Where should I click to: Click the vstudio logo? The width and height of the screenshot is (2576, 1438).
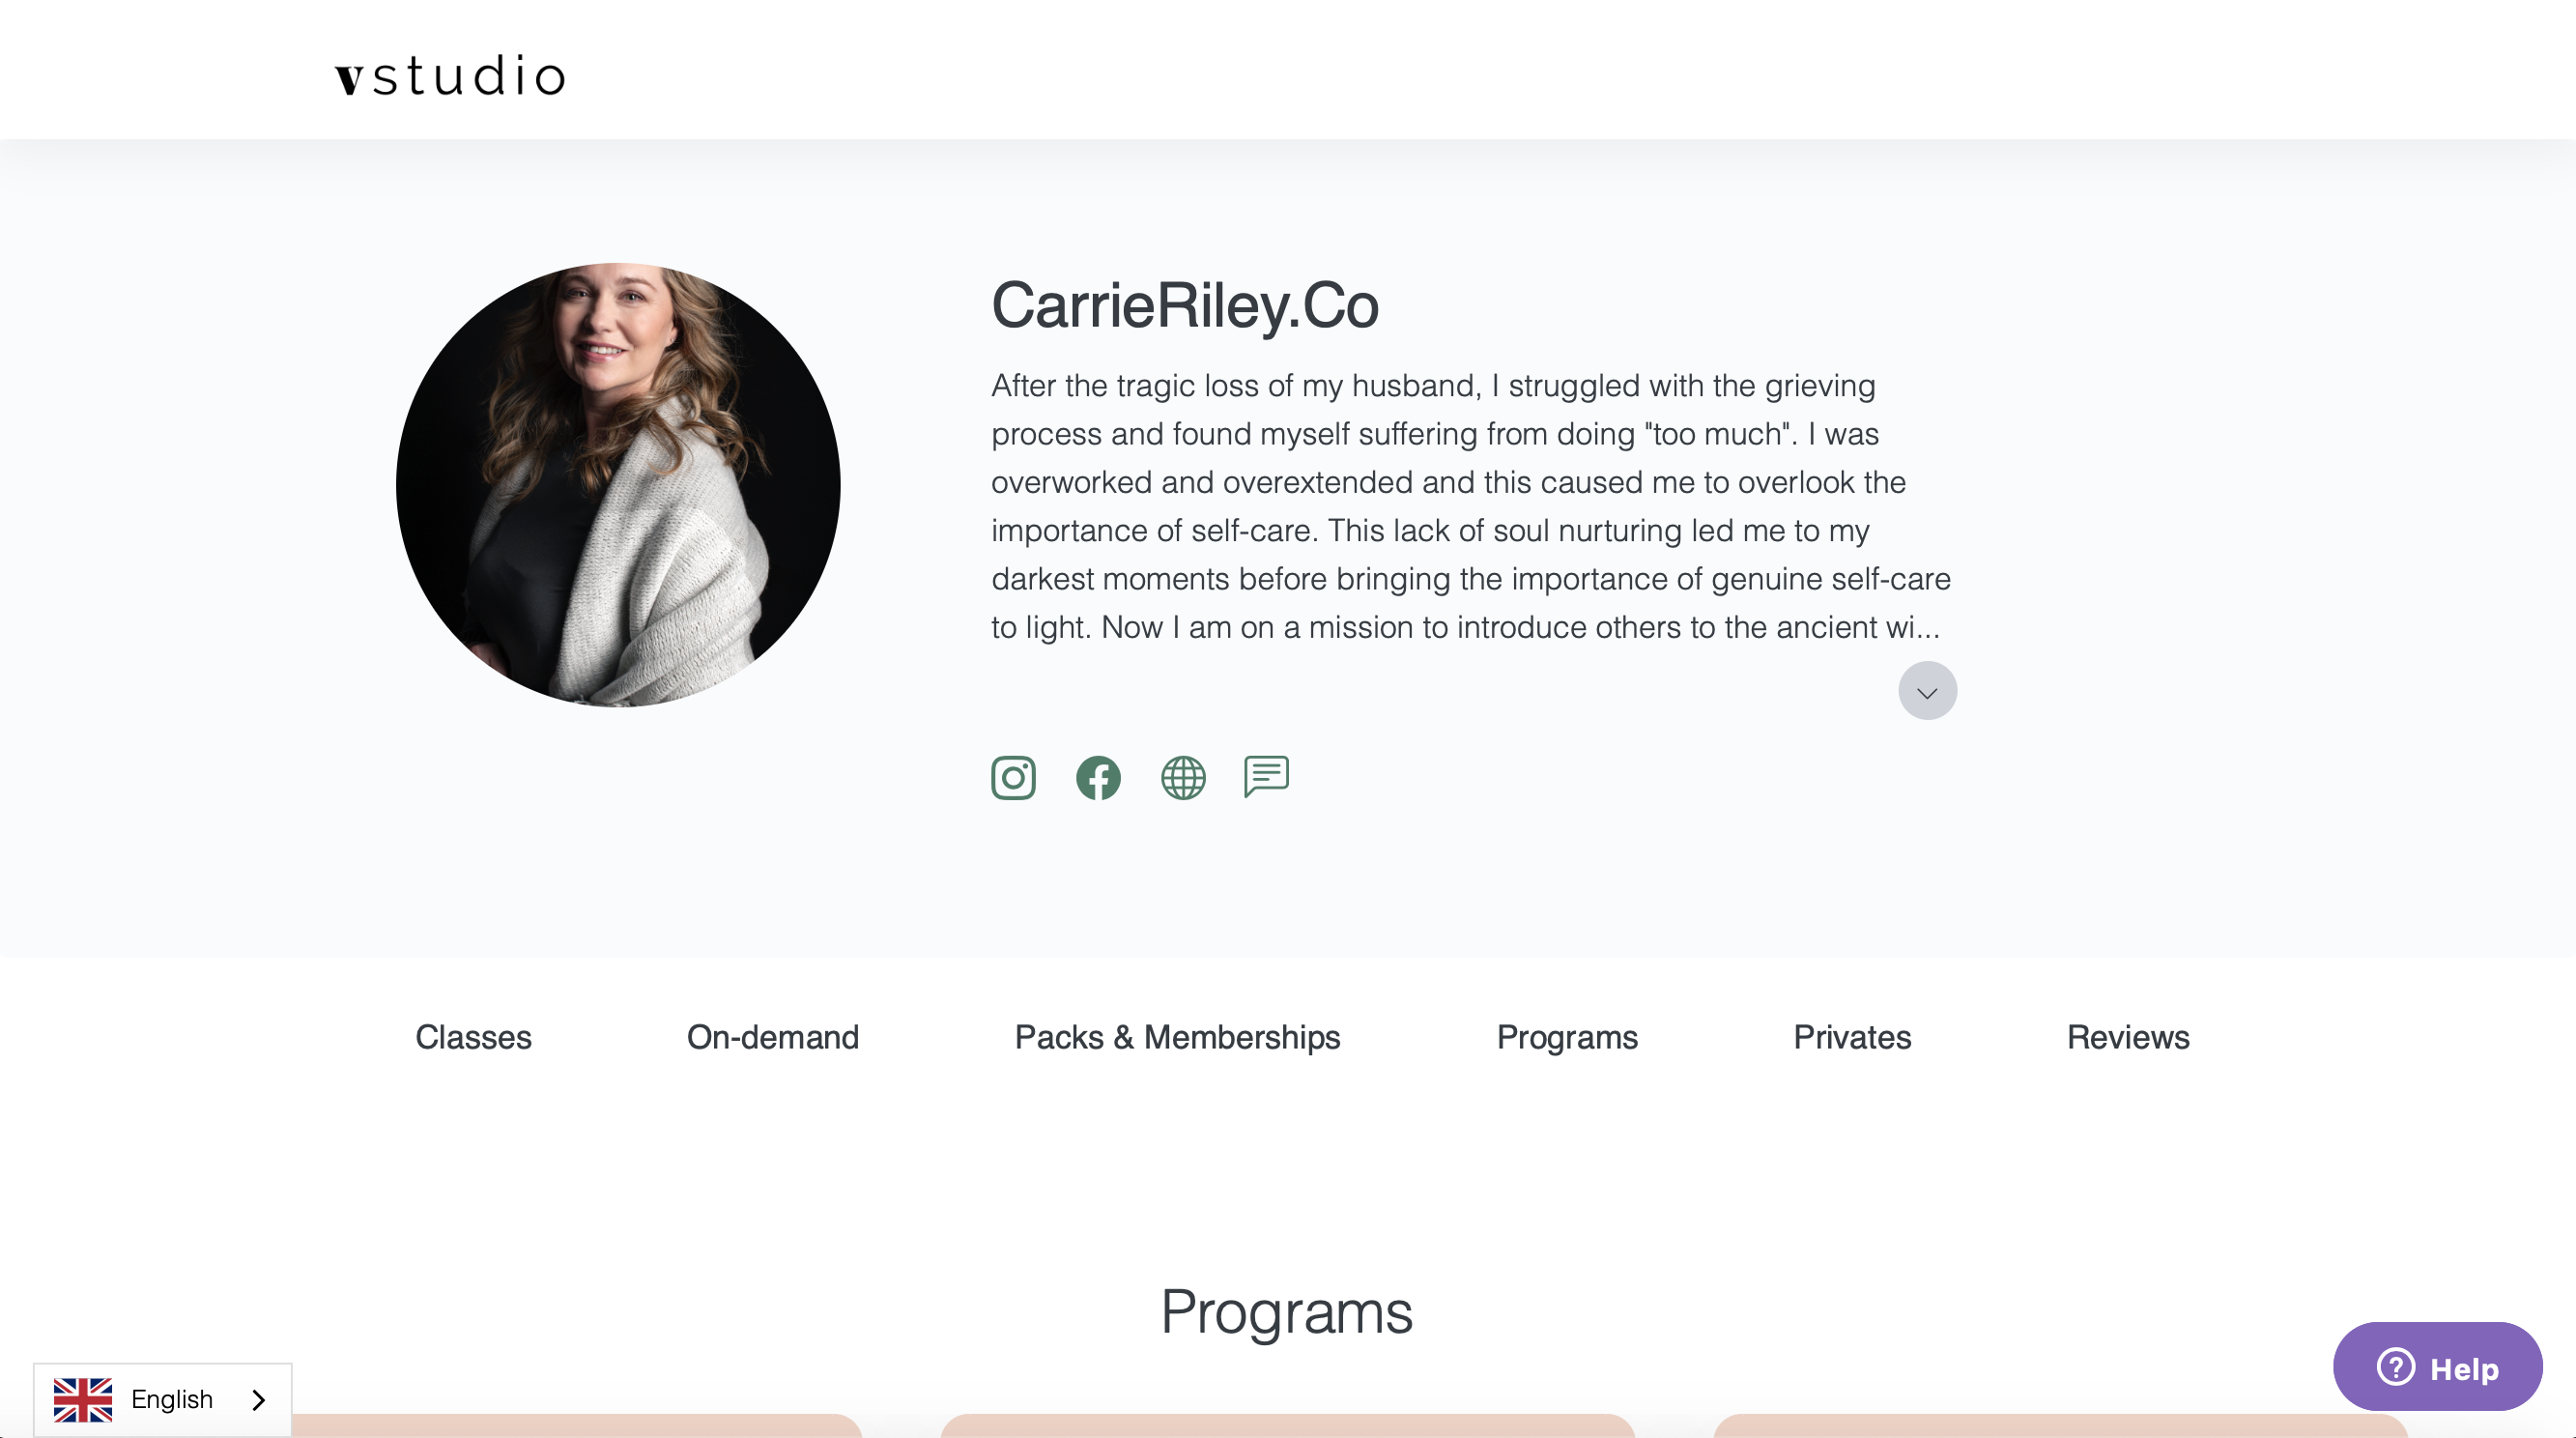point(450,76)
